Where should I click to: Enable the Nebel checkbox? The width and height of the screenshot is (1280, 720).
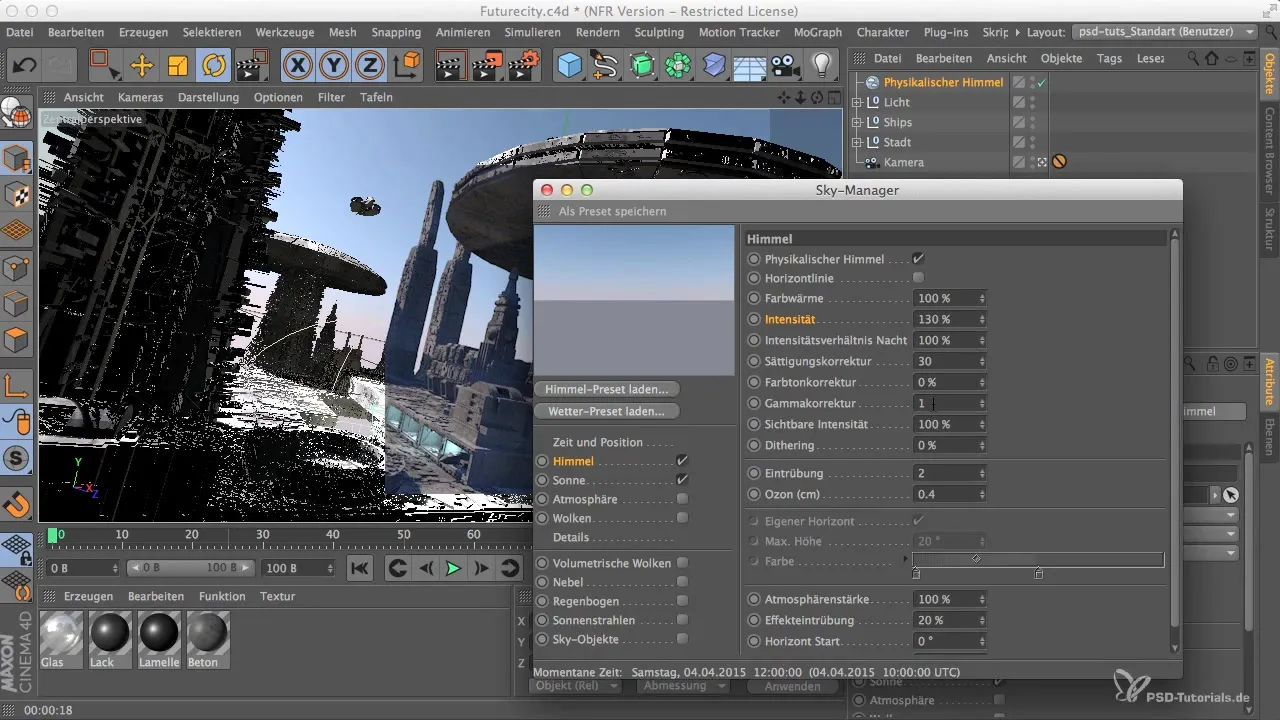[682, 582]
